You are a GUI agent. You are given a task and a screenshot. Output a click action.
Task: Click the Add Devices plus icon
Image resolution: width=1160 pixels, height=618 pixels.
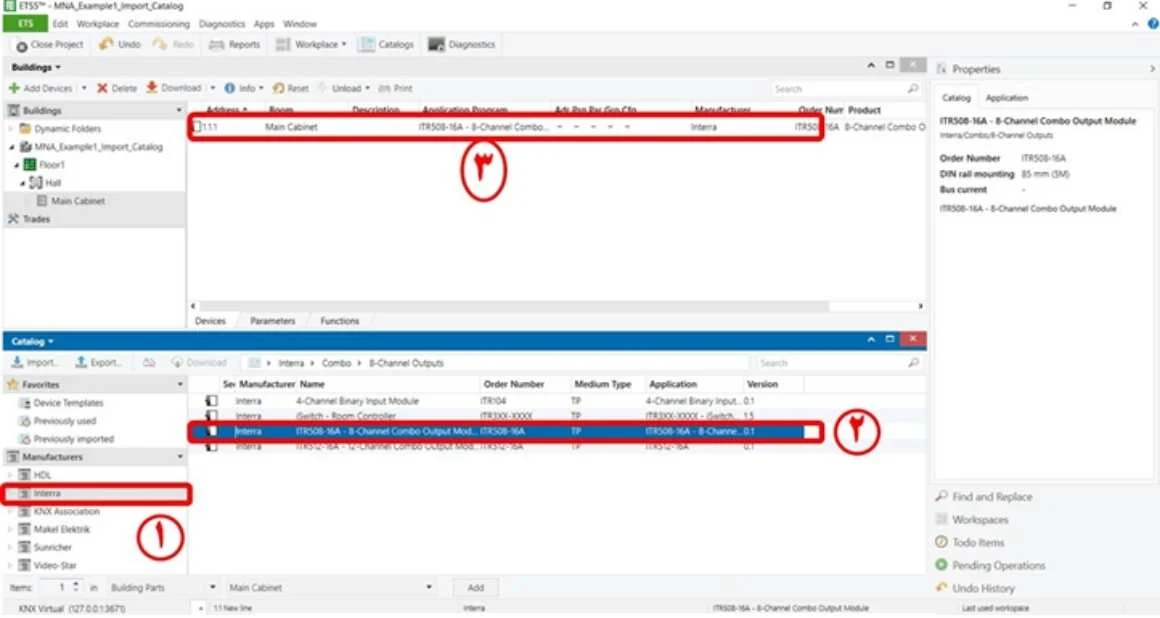[x=14, y=88]
